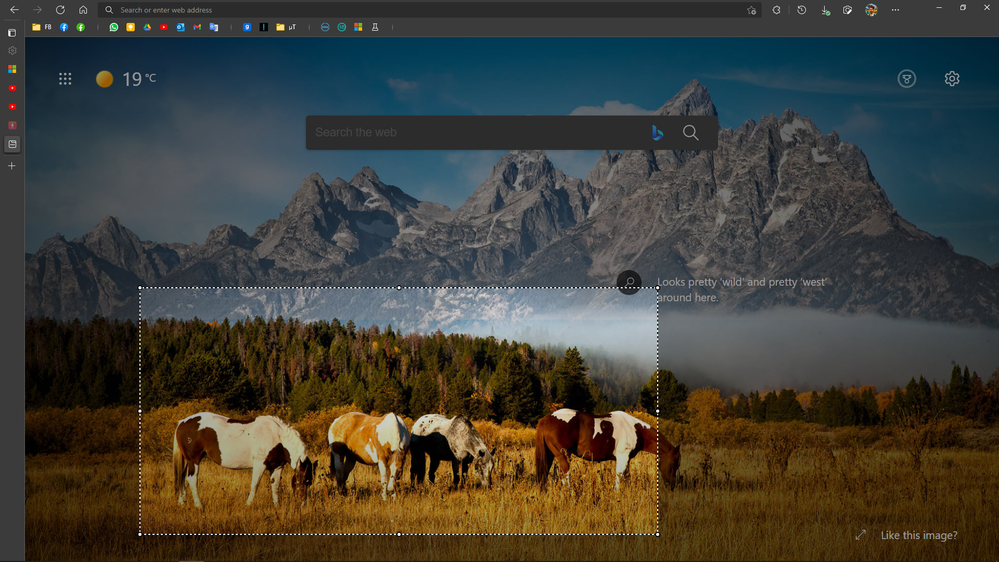The height and width of the screenshot is (562, 999).
Task: Select the active New Tab in sidebar
Action: coord(12,145)
